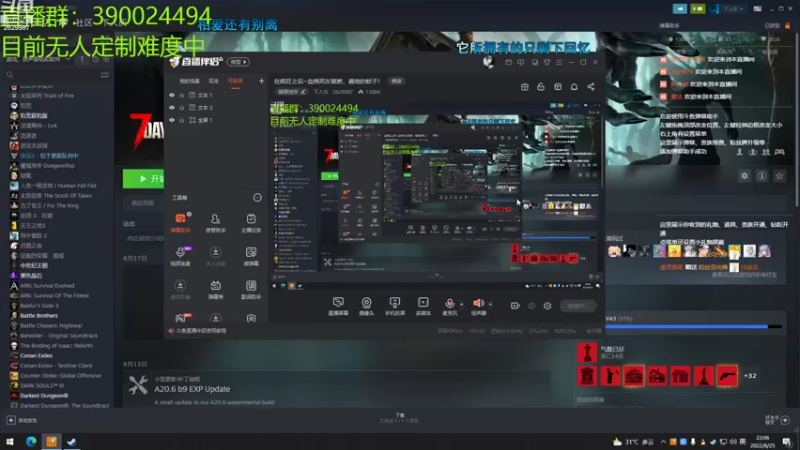The image size is (800, 450).
Task: Switch to the orange highlighted scene tab
Action: coord(235,81)
